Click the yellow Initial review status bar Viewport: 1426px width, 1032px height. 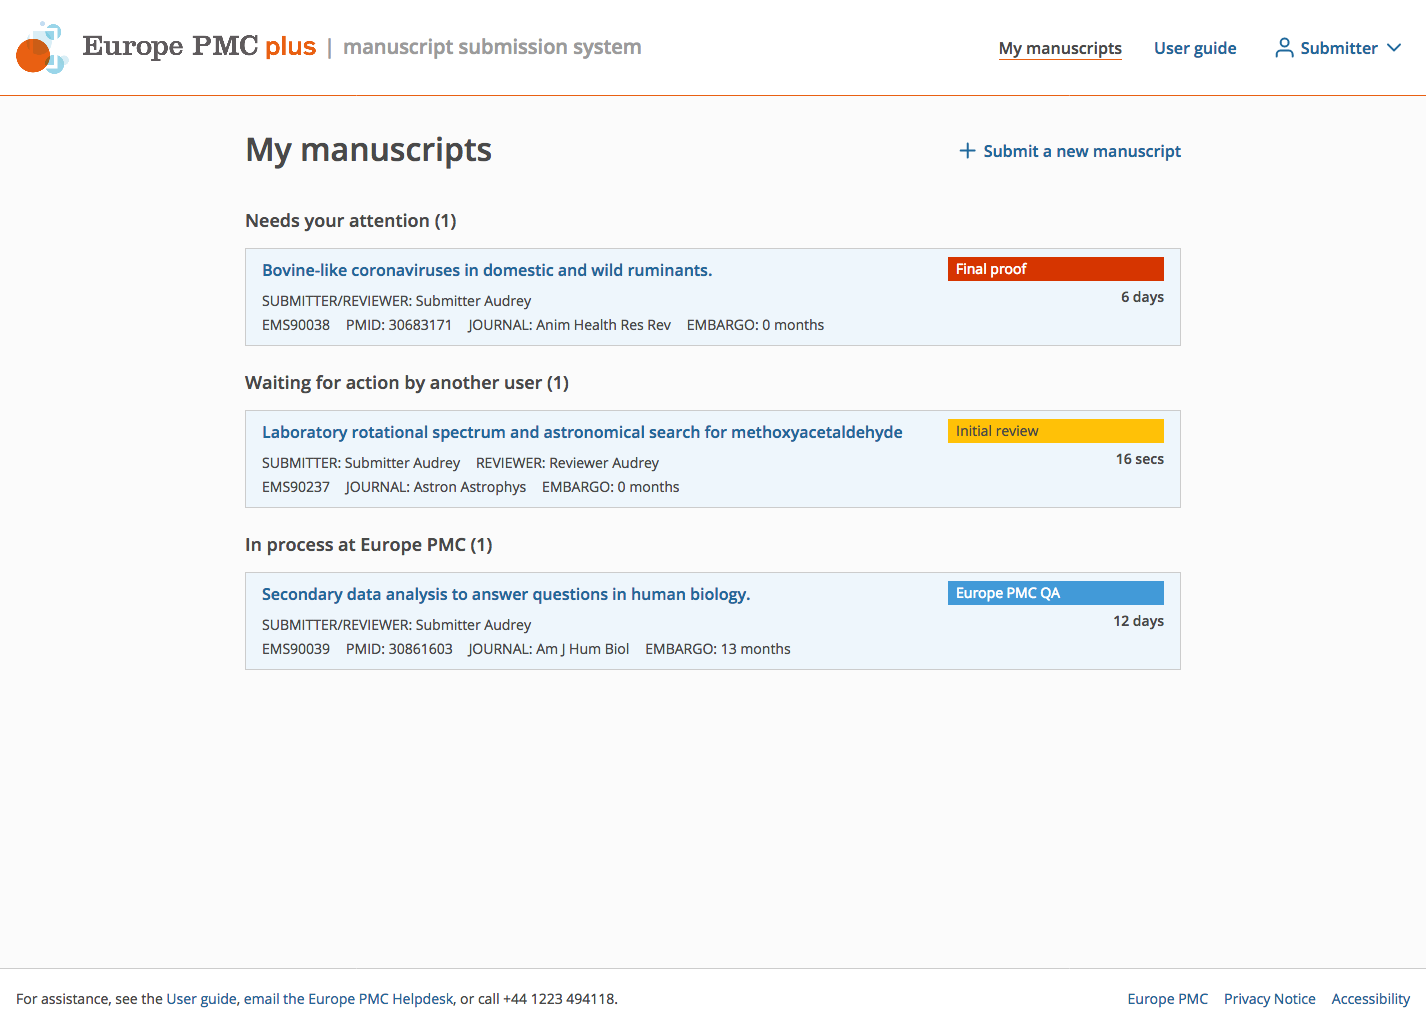point(1056,431)
